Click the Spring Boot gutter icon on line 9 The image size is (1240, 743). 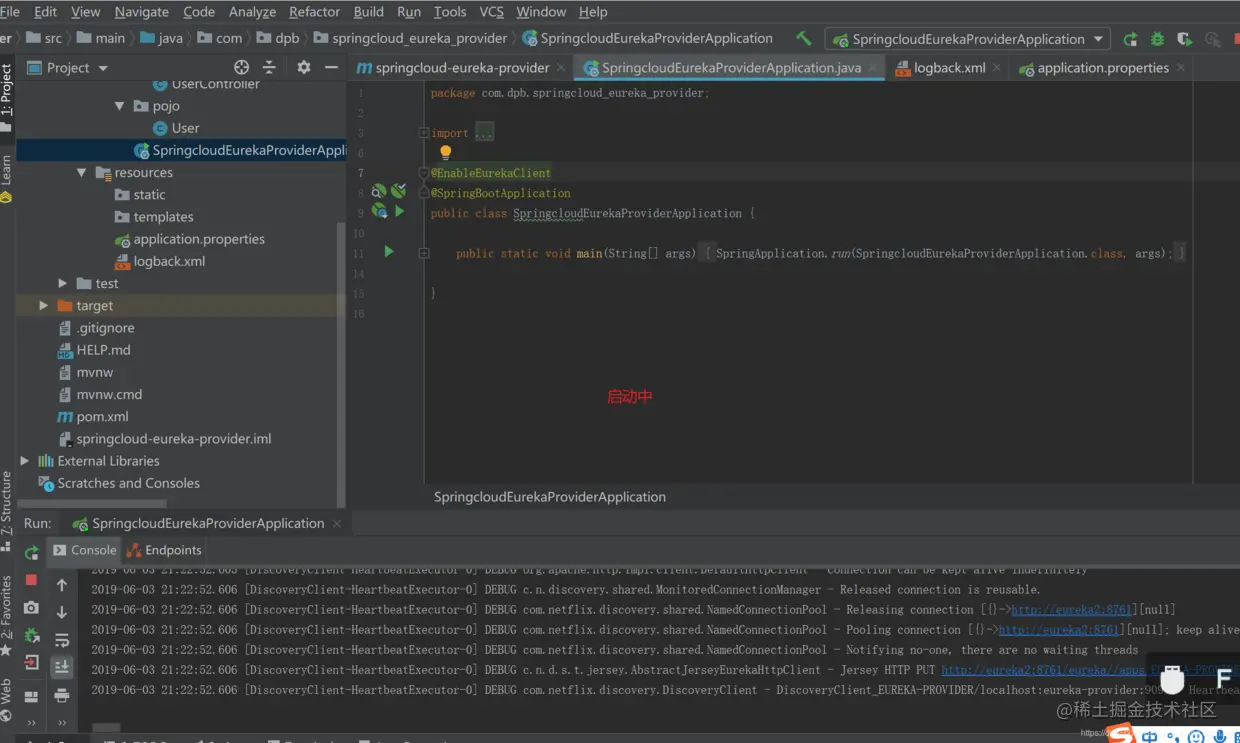[379, 211]
